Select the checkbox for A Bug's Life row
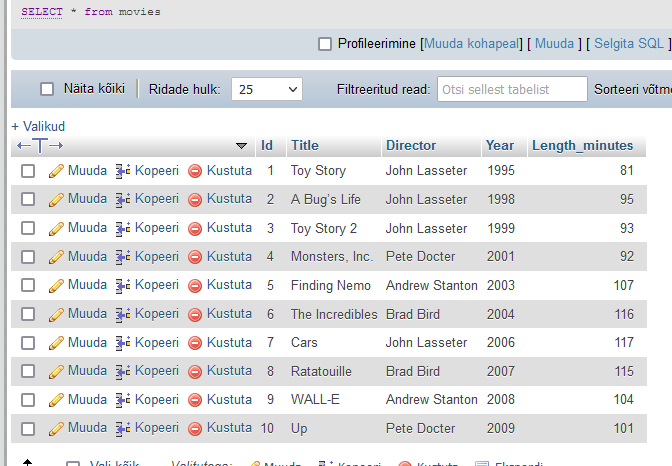672x466 pixels. [x=28, y=199]
